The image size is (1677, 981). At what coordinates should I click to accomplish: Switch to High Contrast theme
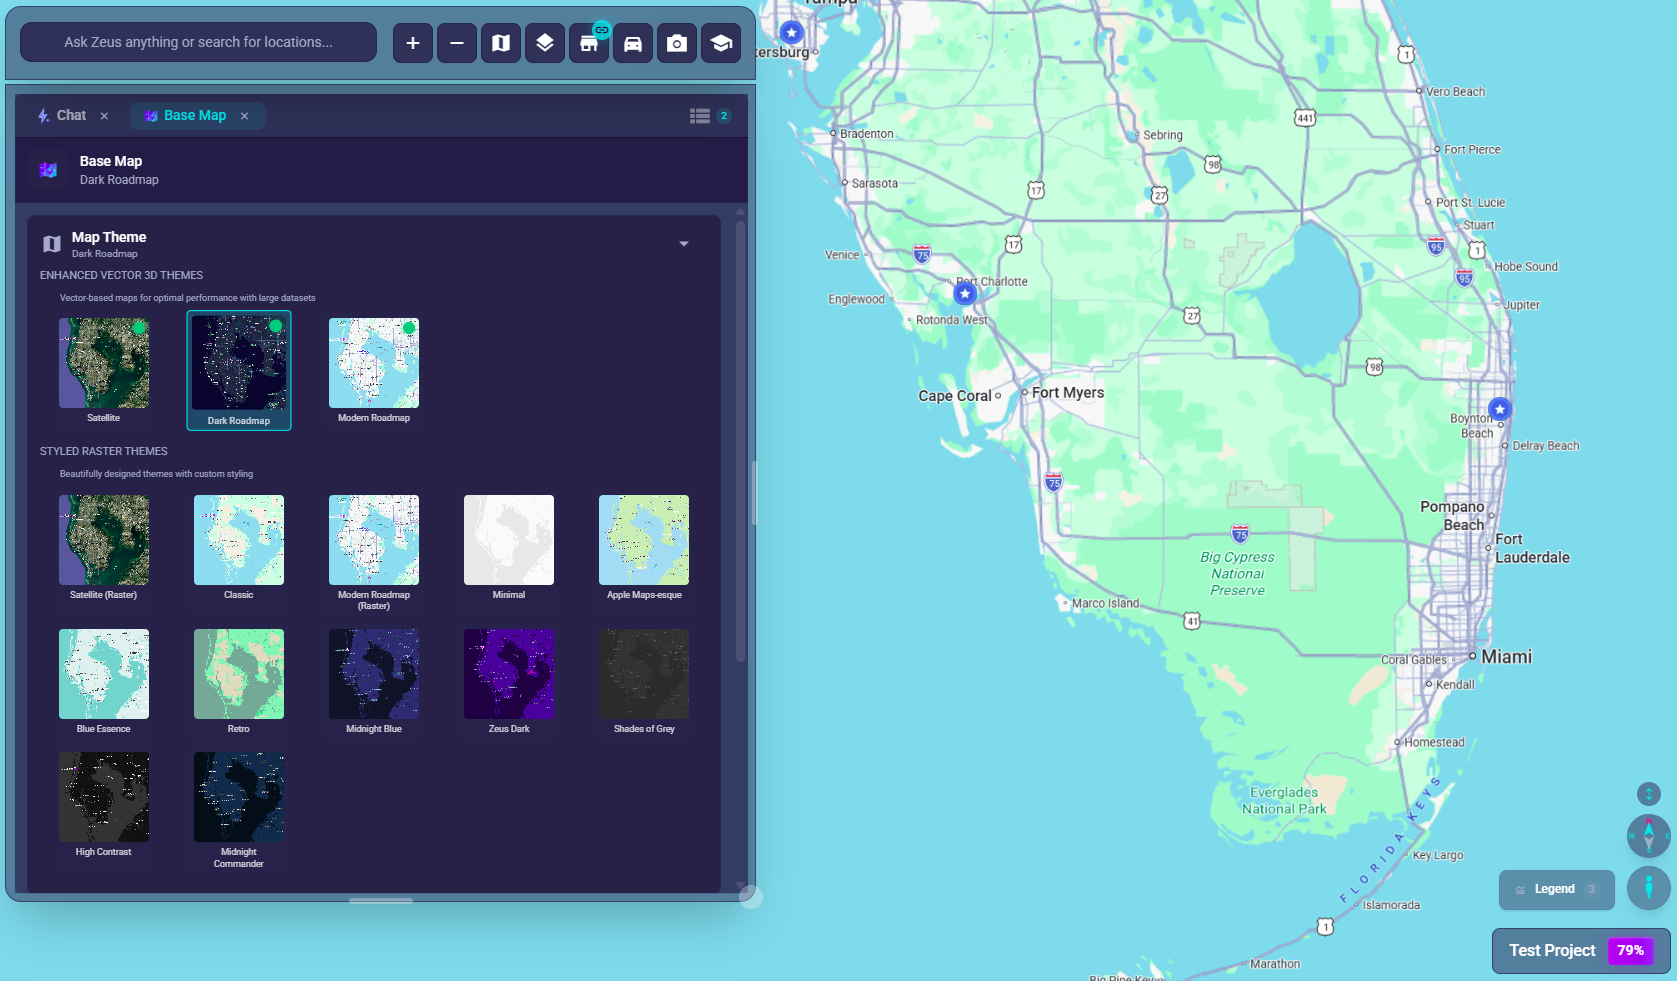pos(104,804)
